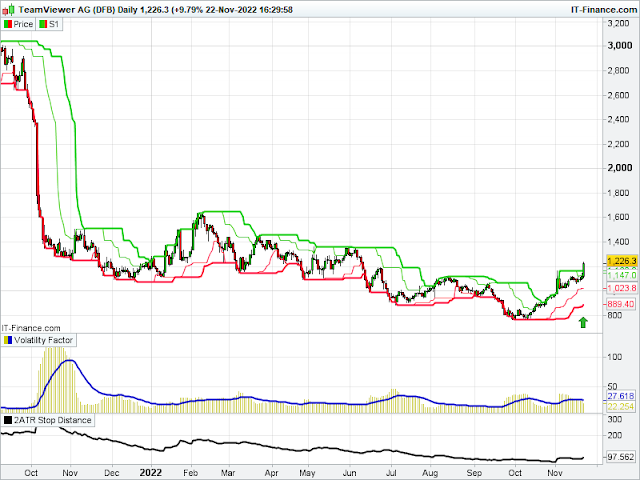Click the TeamViewer AG (DFB) Daily title
The height and width of the screenshot is (480, 640).
coord(78,9)
